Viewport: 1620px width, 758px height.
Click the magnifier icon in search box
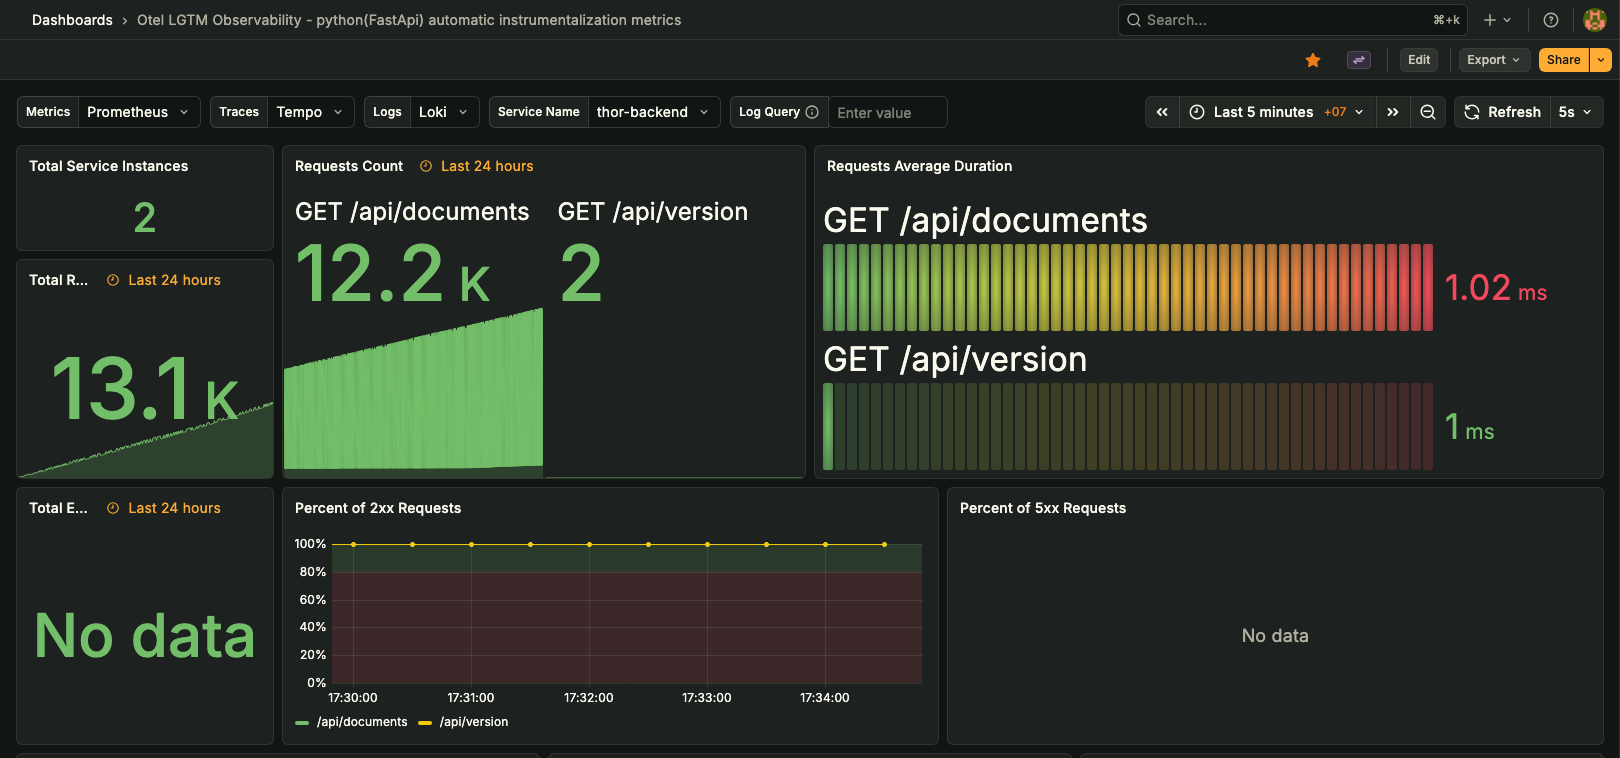point(1134,20)
